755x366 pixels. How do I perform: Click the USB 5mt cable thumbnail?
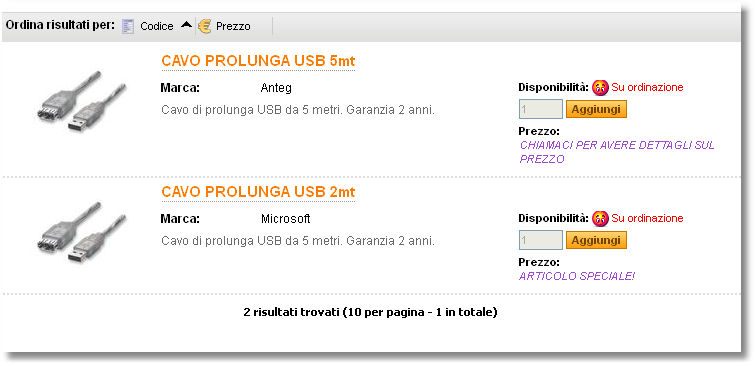tap(81, 102)
